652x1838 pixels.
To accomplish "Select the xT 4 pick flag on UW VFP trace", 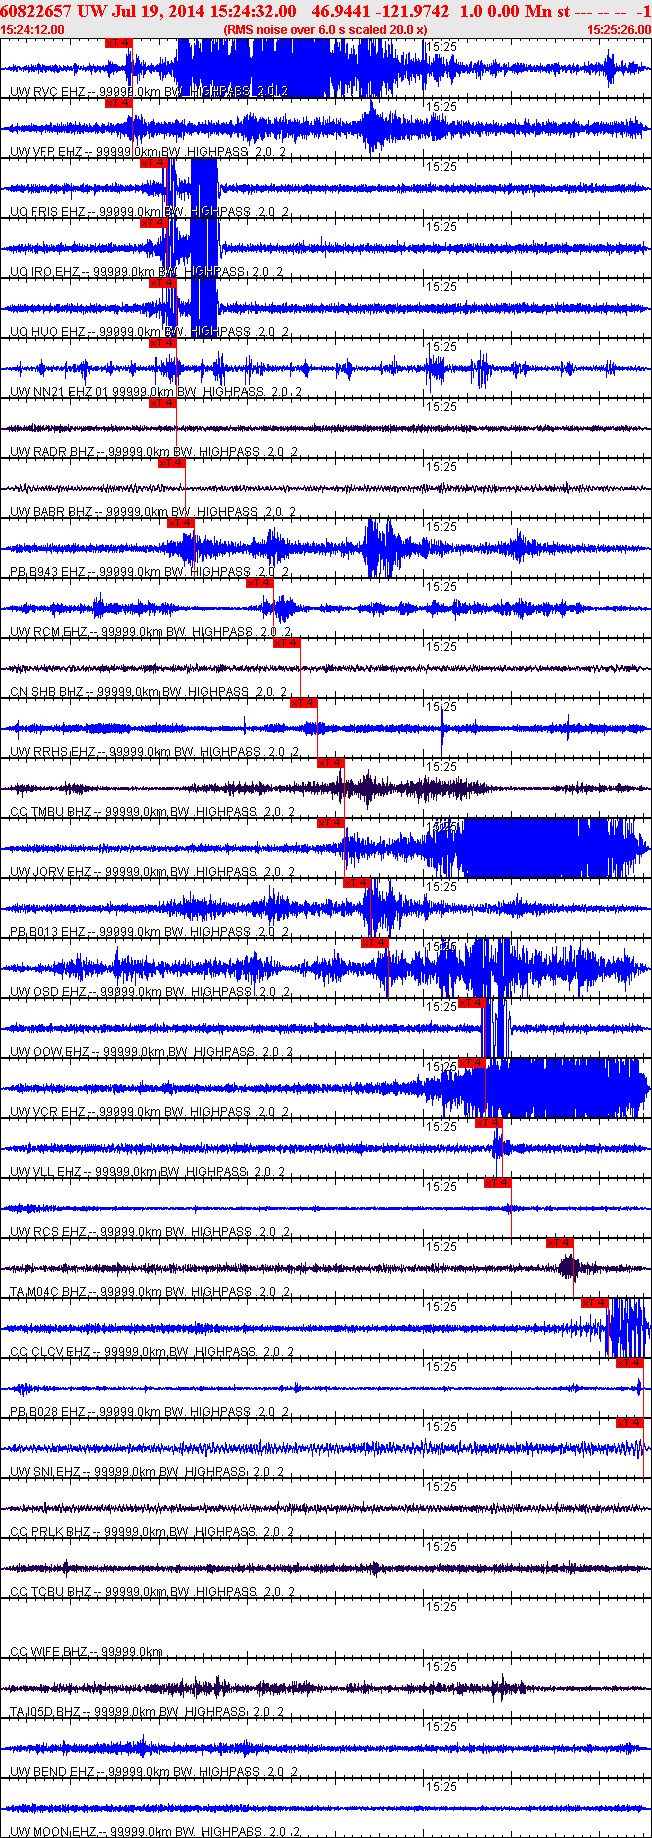I will point(118,103).
